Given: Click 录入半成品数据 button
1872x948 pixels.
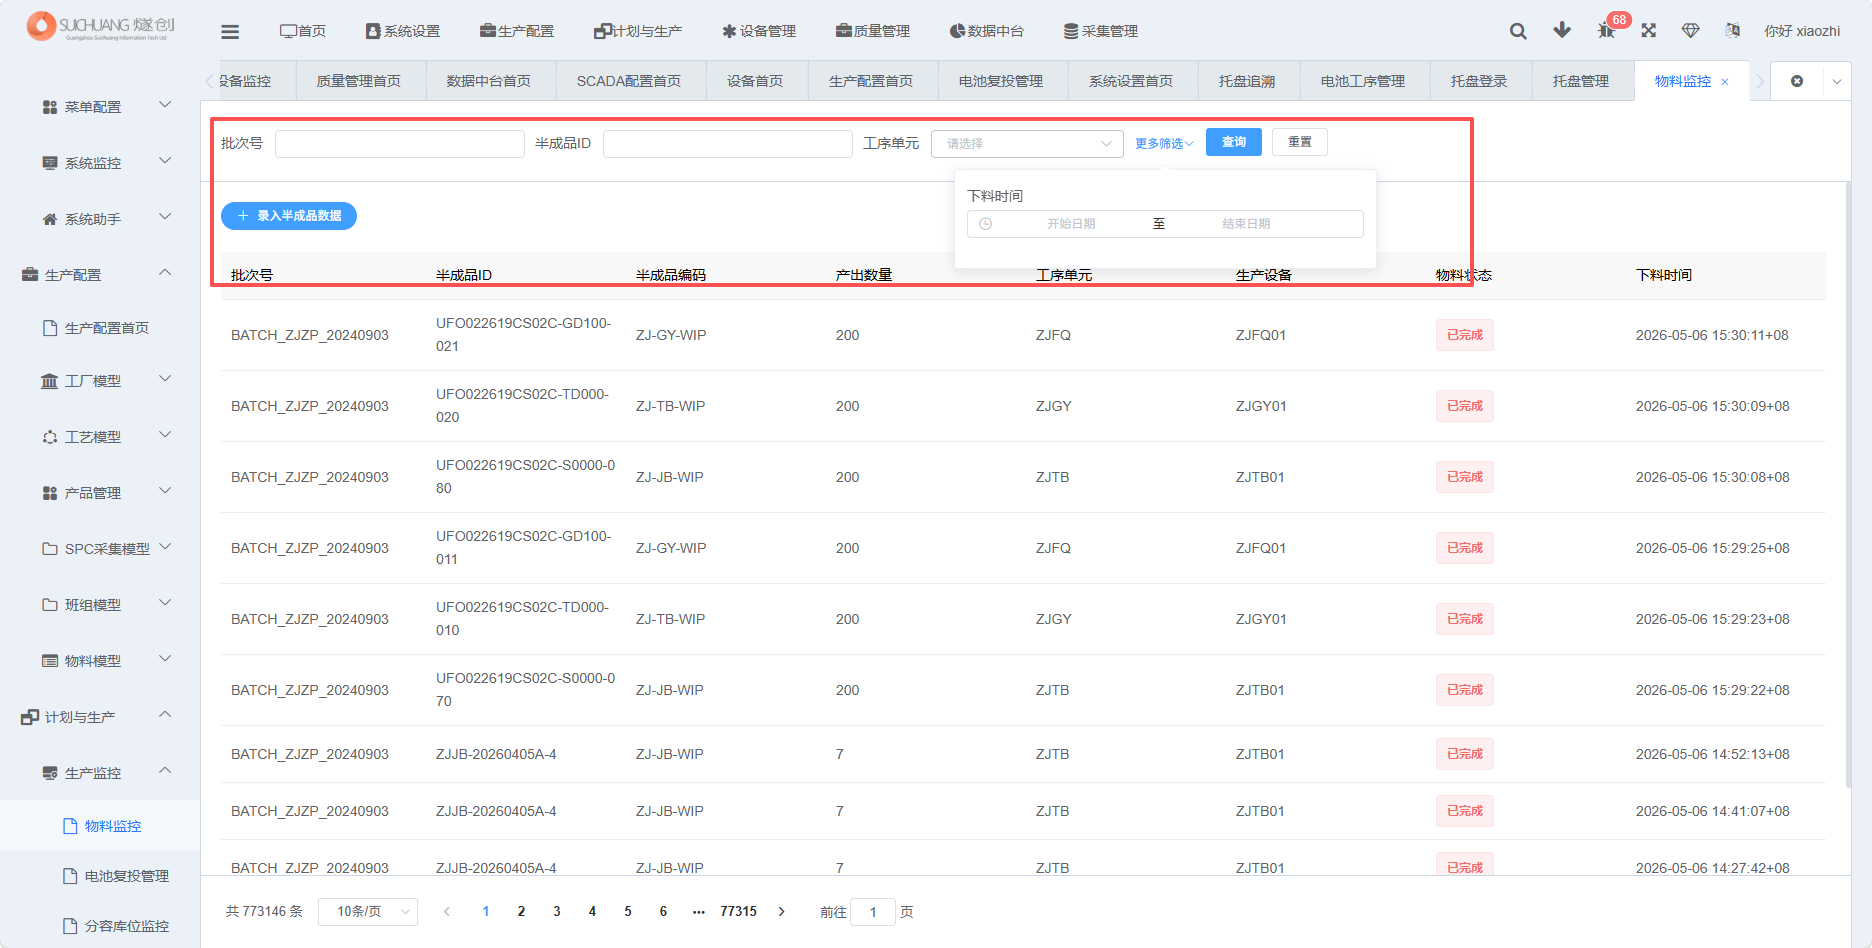Looking at the screenshot, I should 289,215.
